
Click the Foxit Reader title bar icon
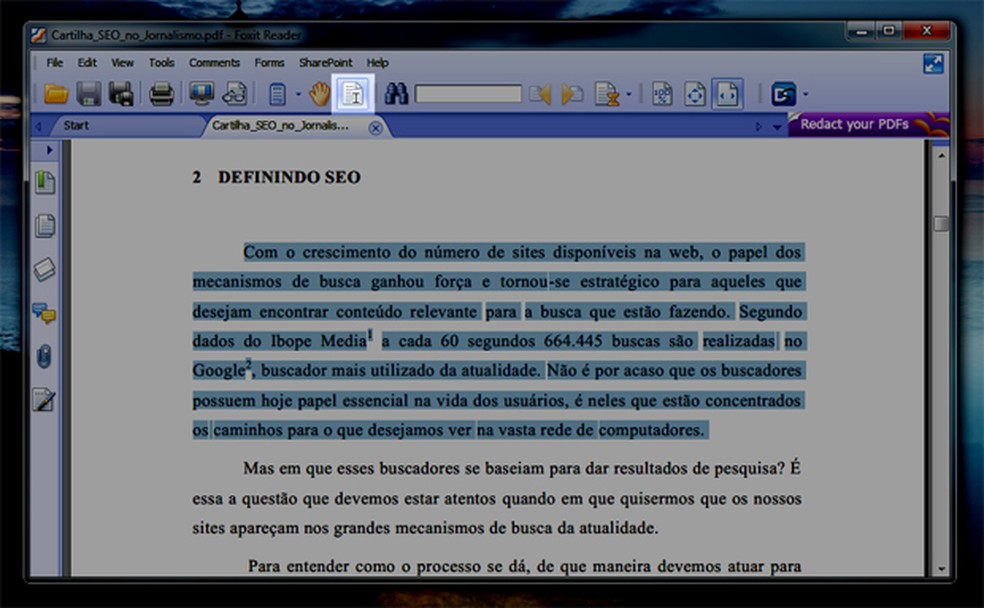[39, 35]
